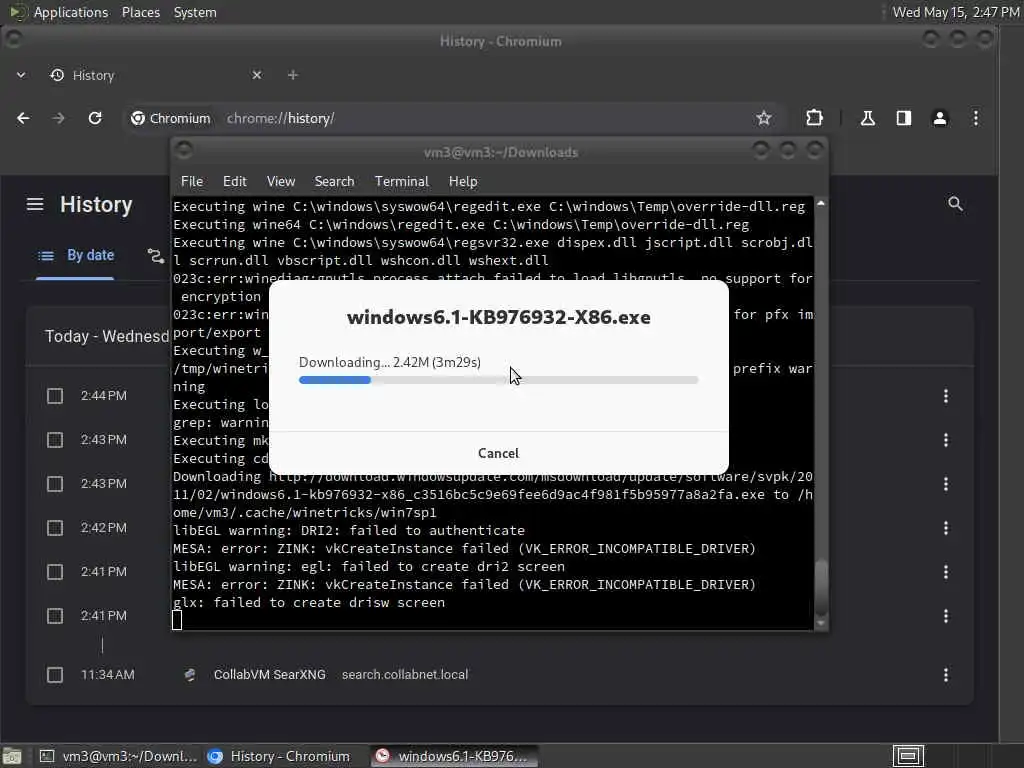Select the second 2:43 PM history checkbox
The image size is (1024, 768).
point(55,484)
